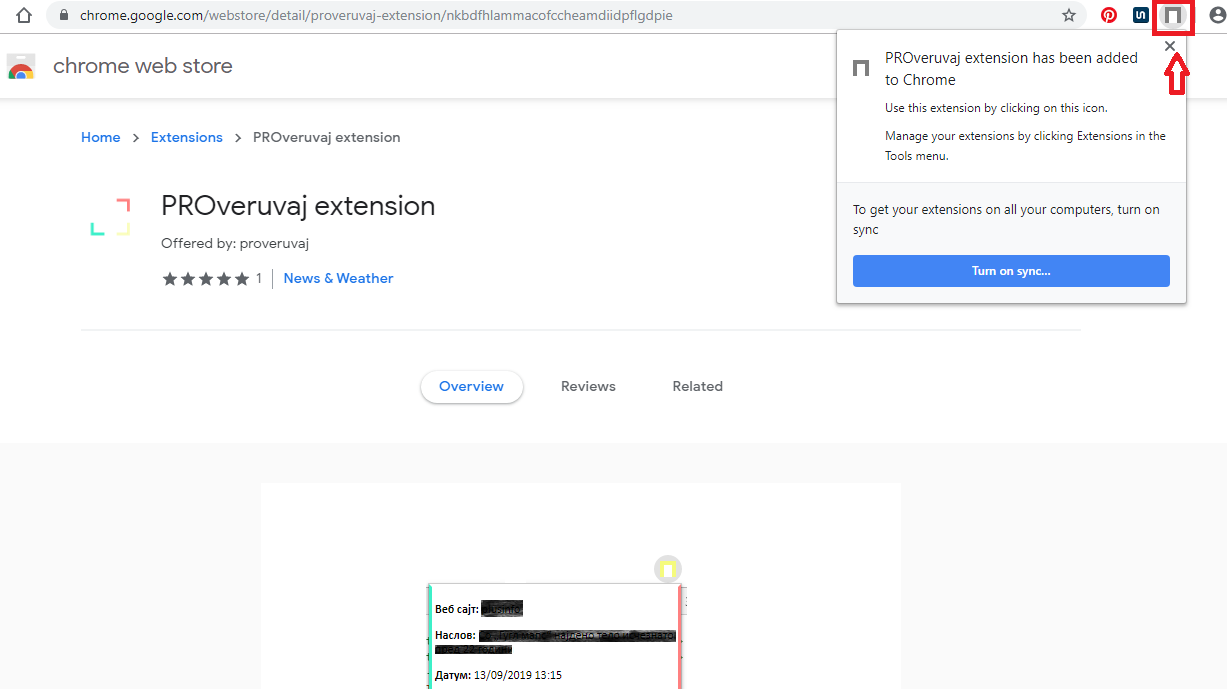1227x689 pixels.
Task: Select the Overview tab
Action: (x=471, y=387)
